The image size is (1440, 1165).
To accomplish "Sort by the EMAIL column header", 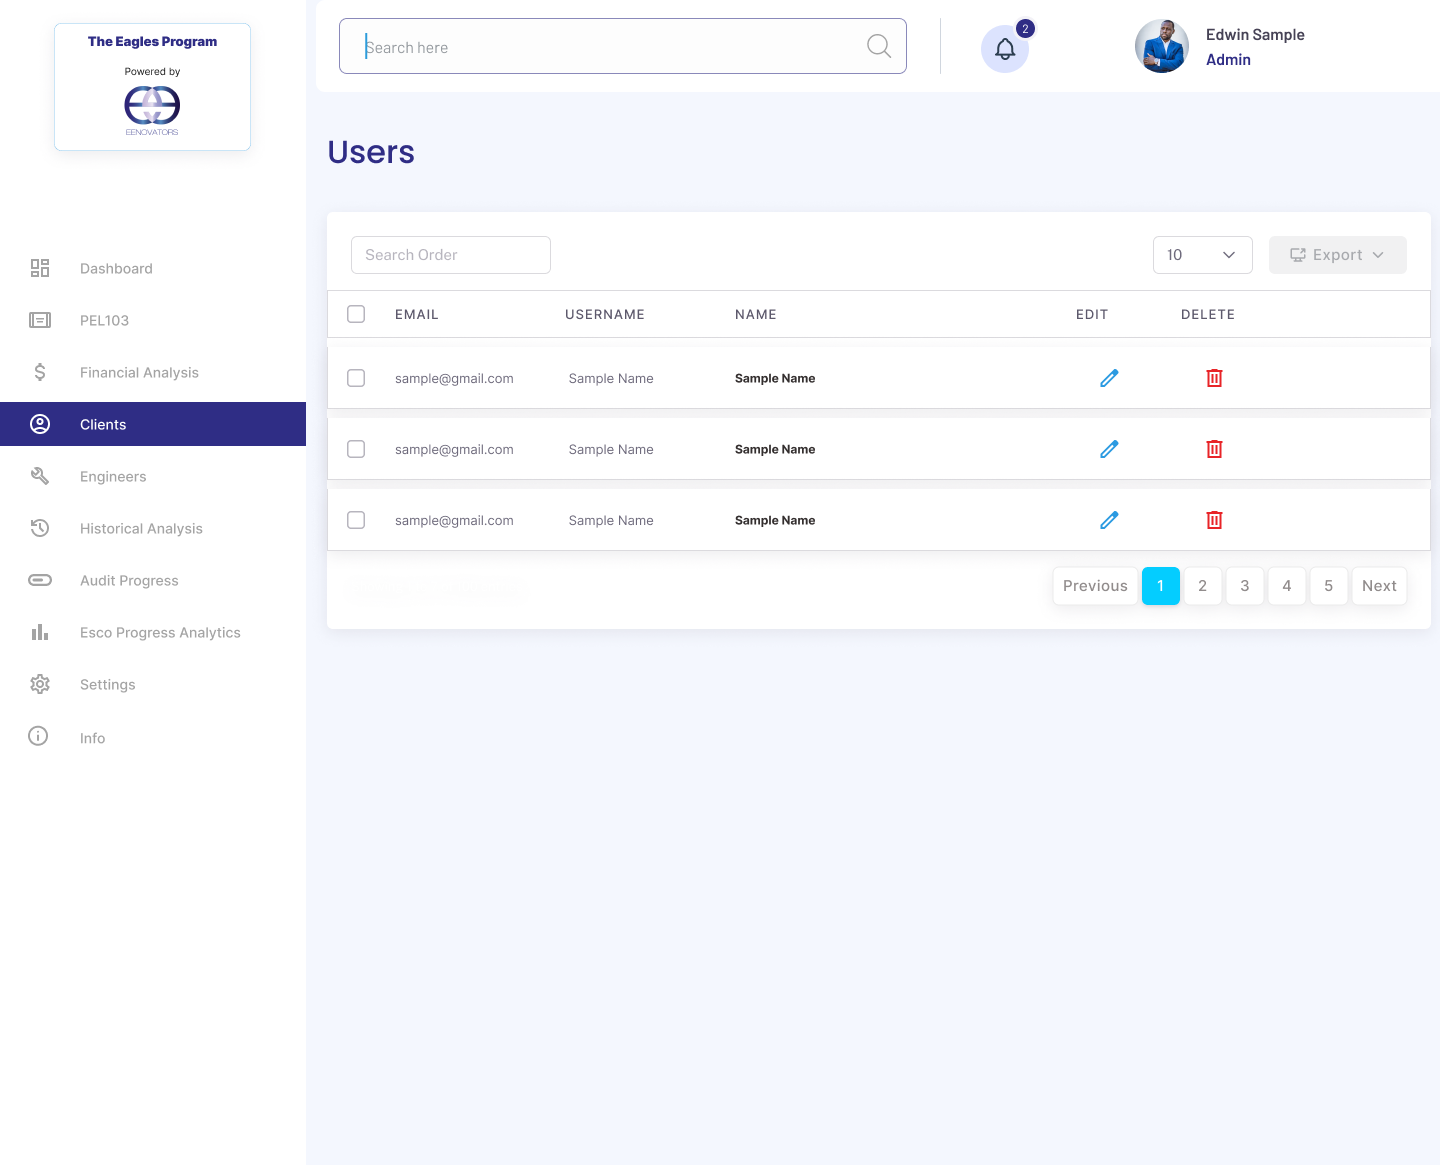I will 417,314.
